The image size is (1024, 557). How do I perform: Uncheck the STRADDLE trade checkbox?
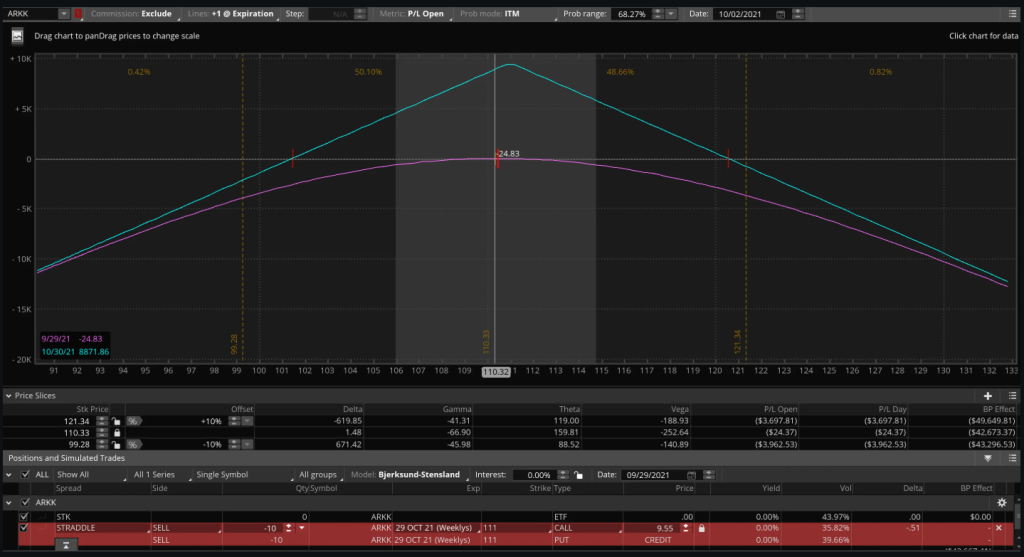(x=24, y=528)
